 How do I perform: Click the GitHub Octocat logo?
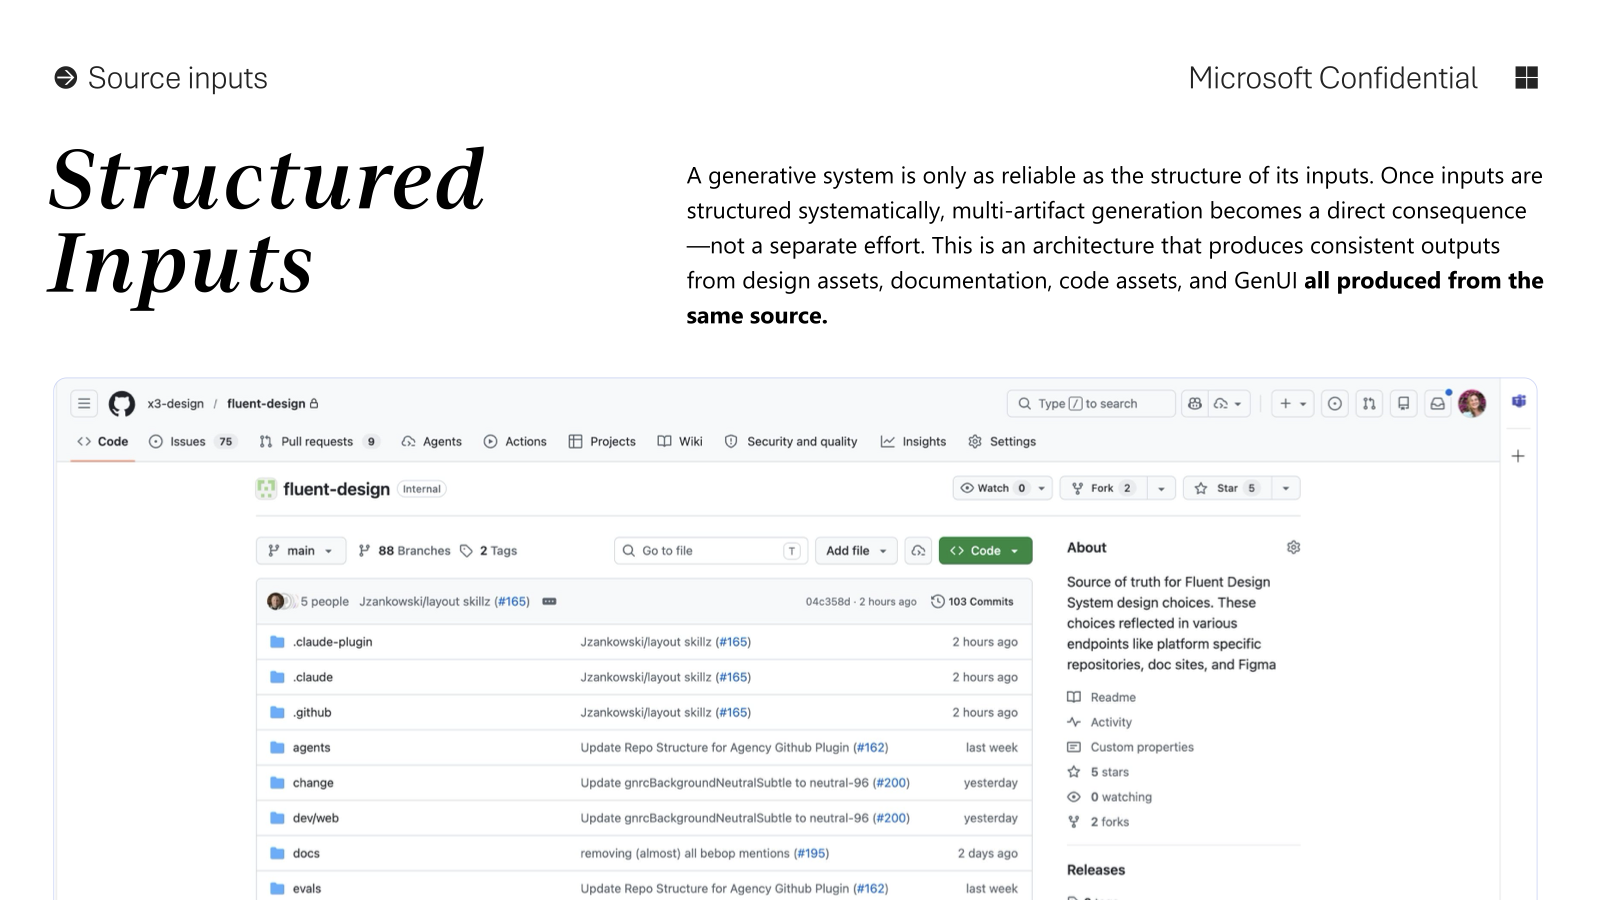tap(122, 404)
